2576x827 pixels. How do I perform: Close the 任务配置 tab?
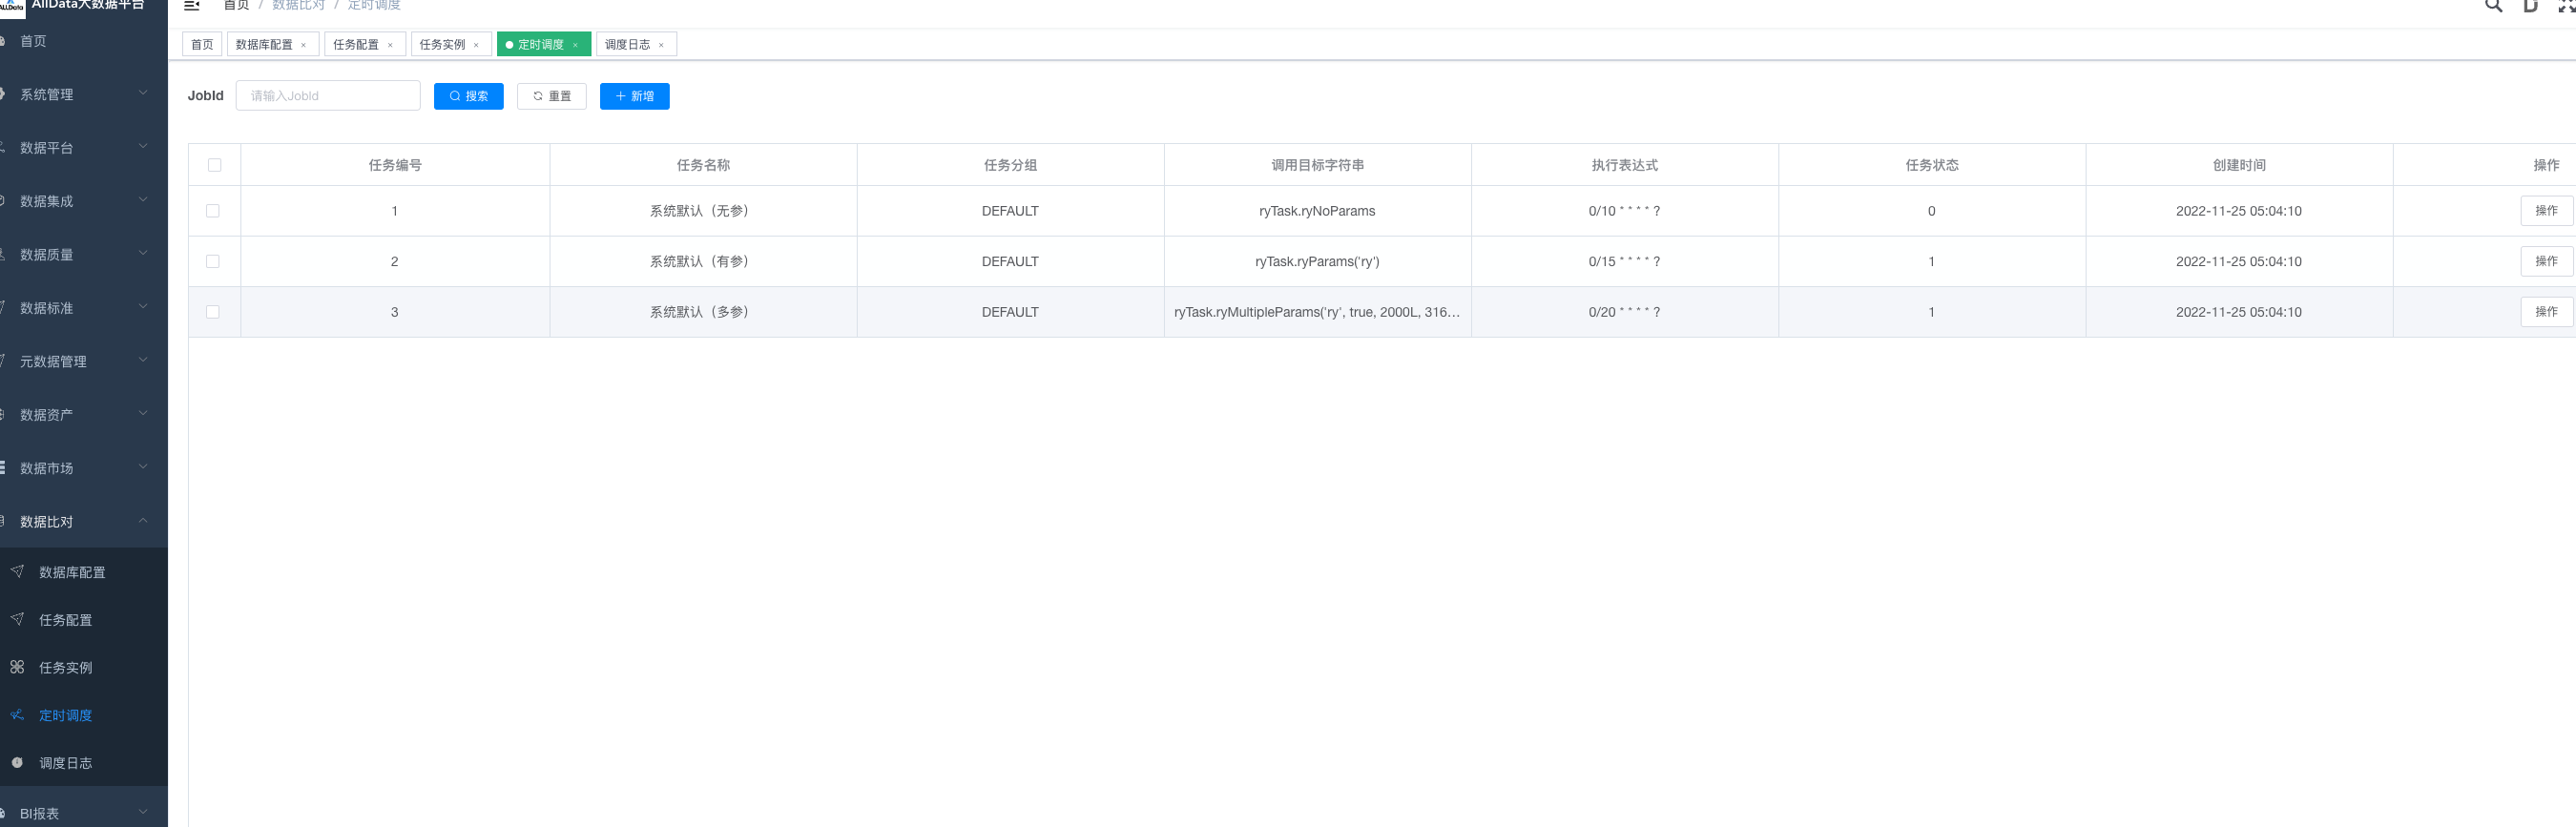[390, 45]
